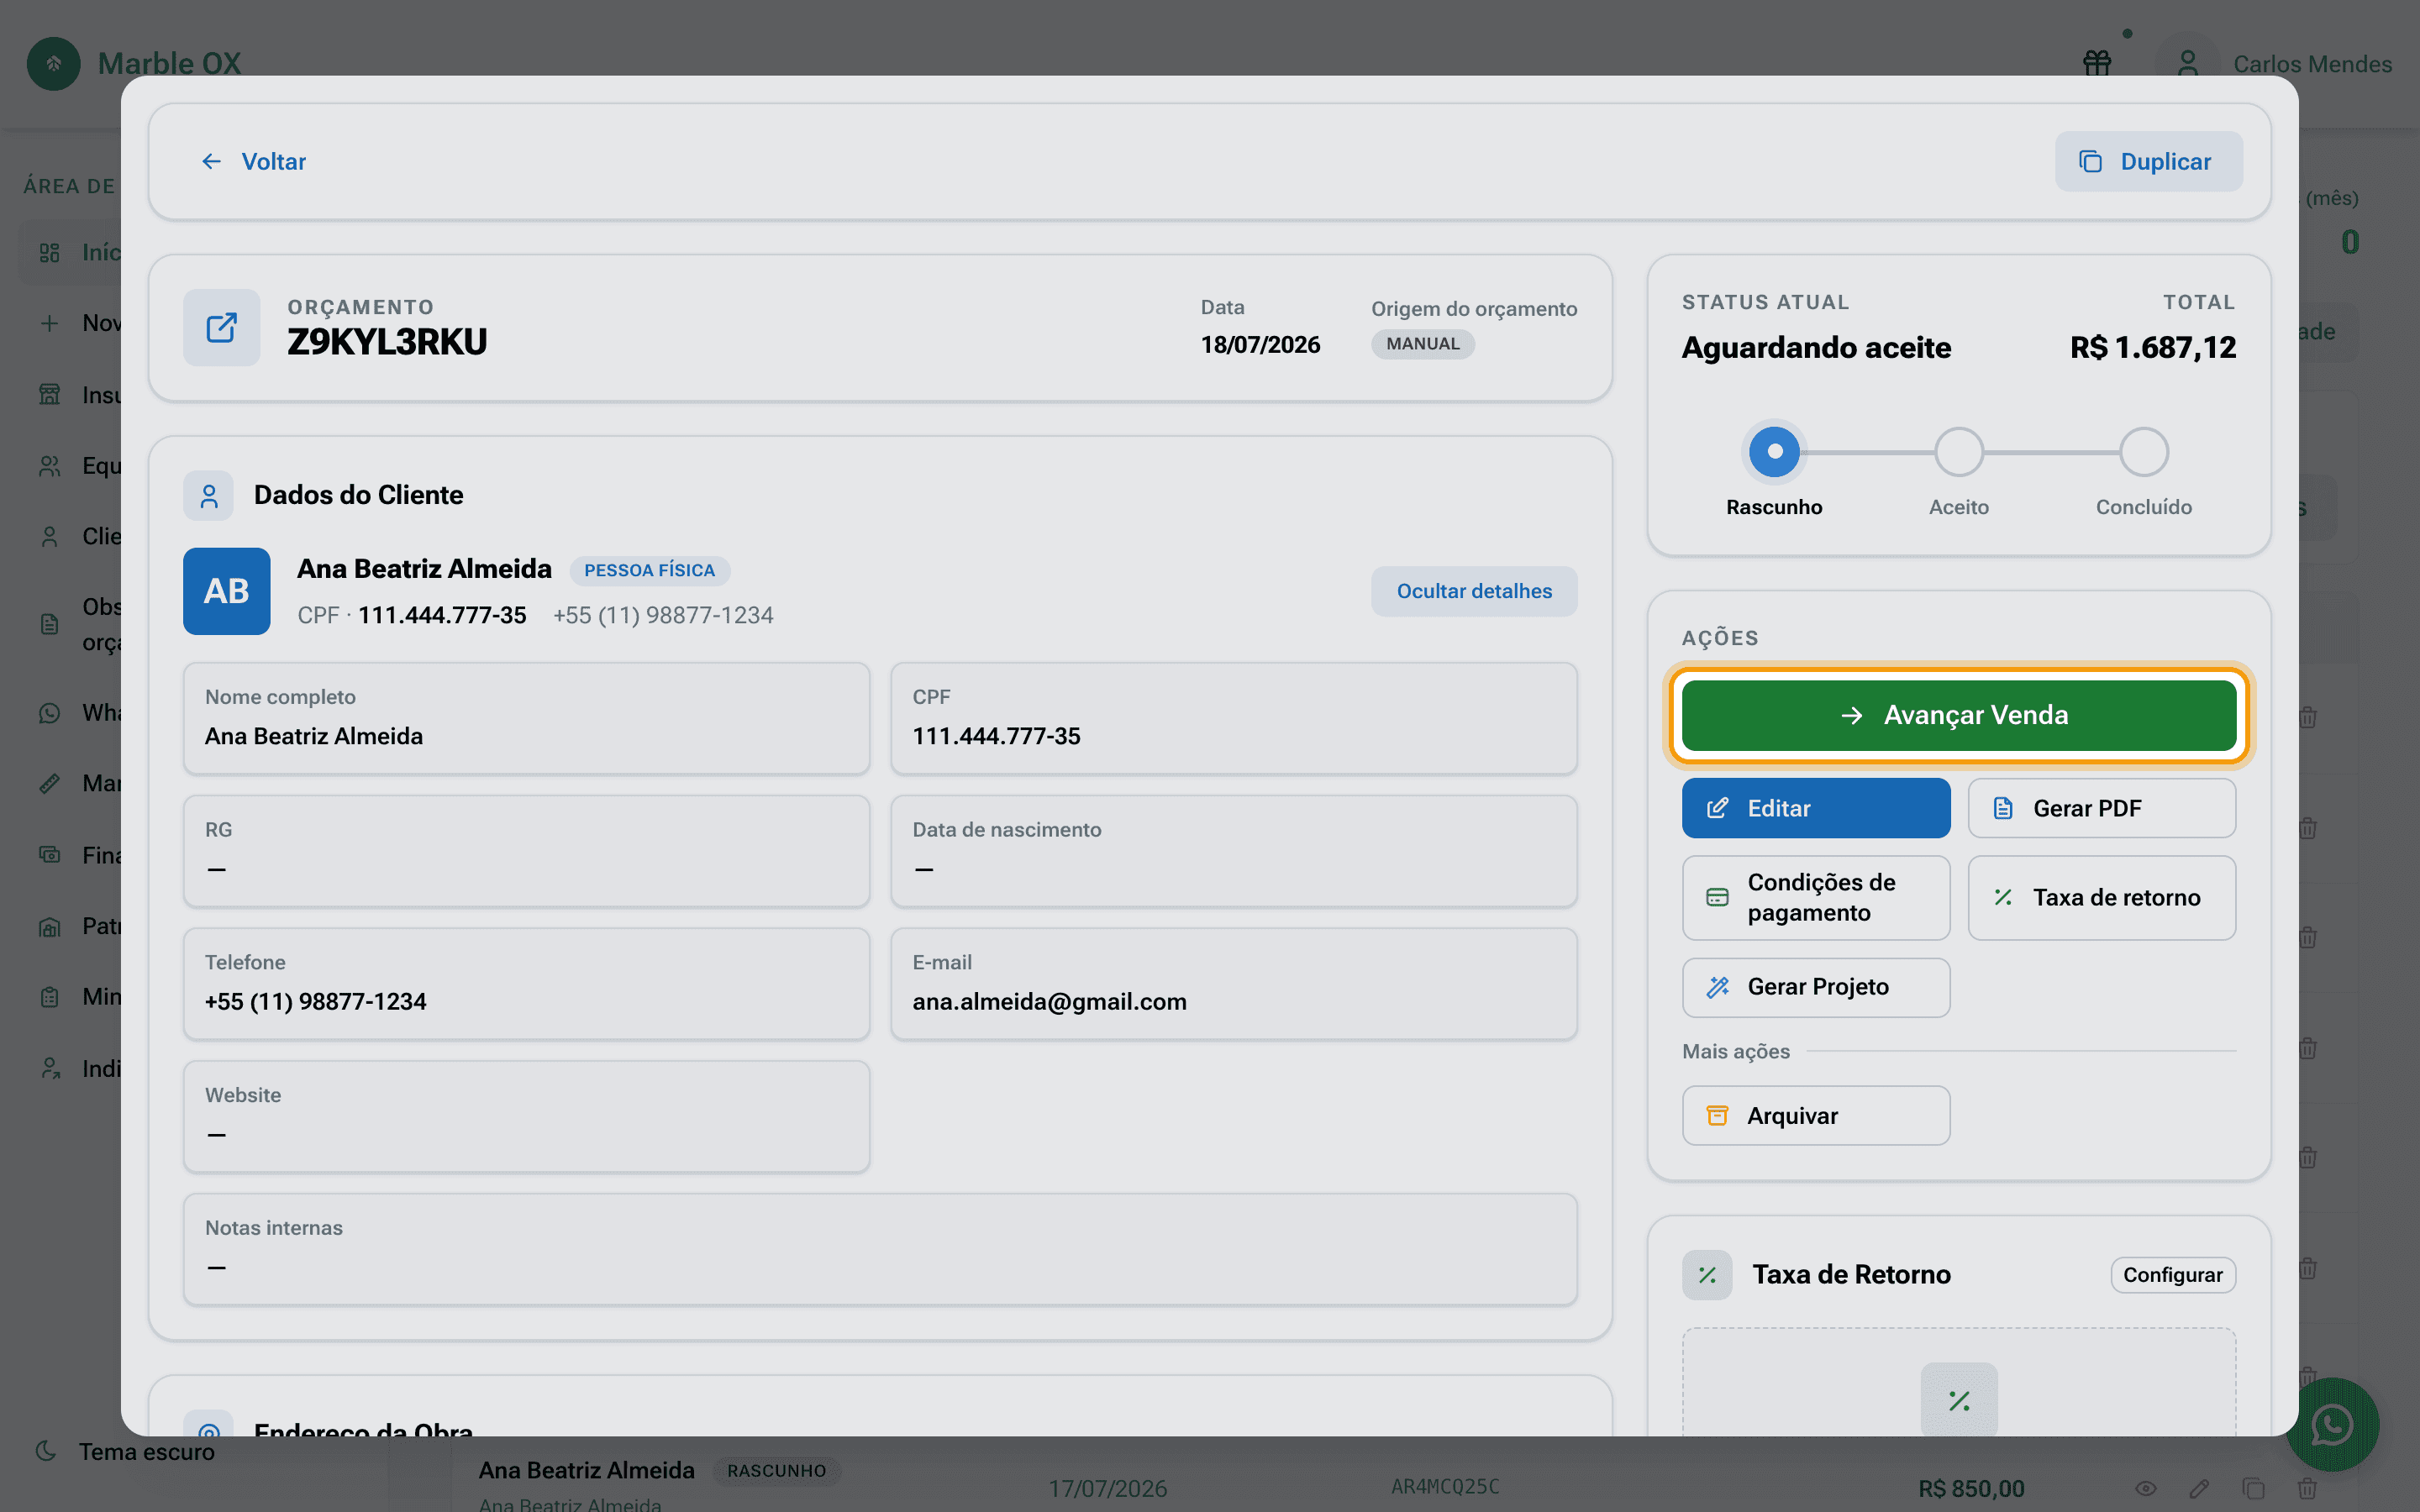
Task: Click the Início grid icon in the sidebar
Action: coord(49,252)
